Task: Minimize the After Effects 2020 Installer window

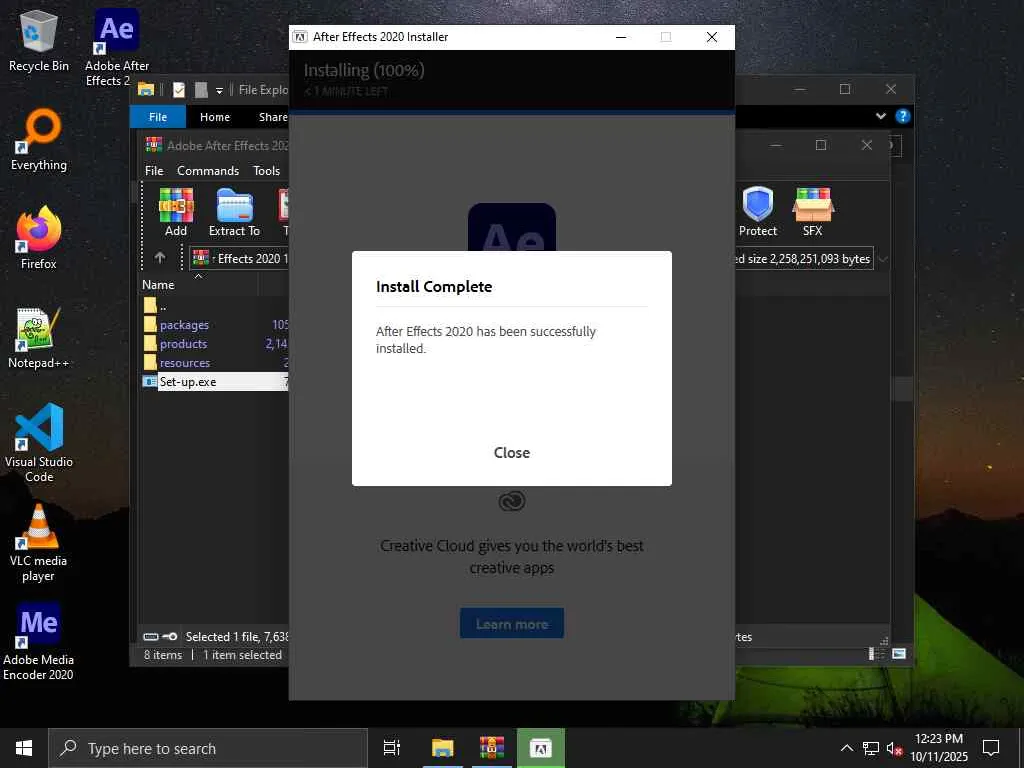Action: coord(621,37)
